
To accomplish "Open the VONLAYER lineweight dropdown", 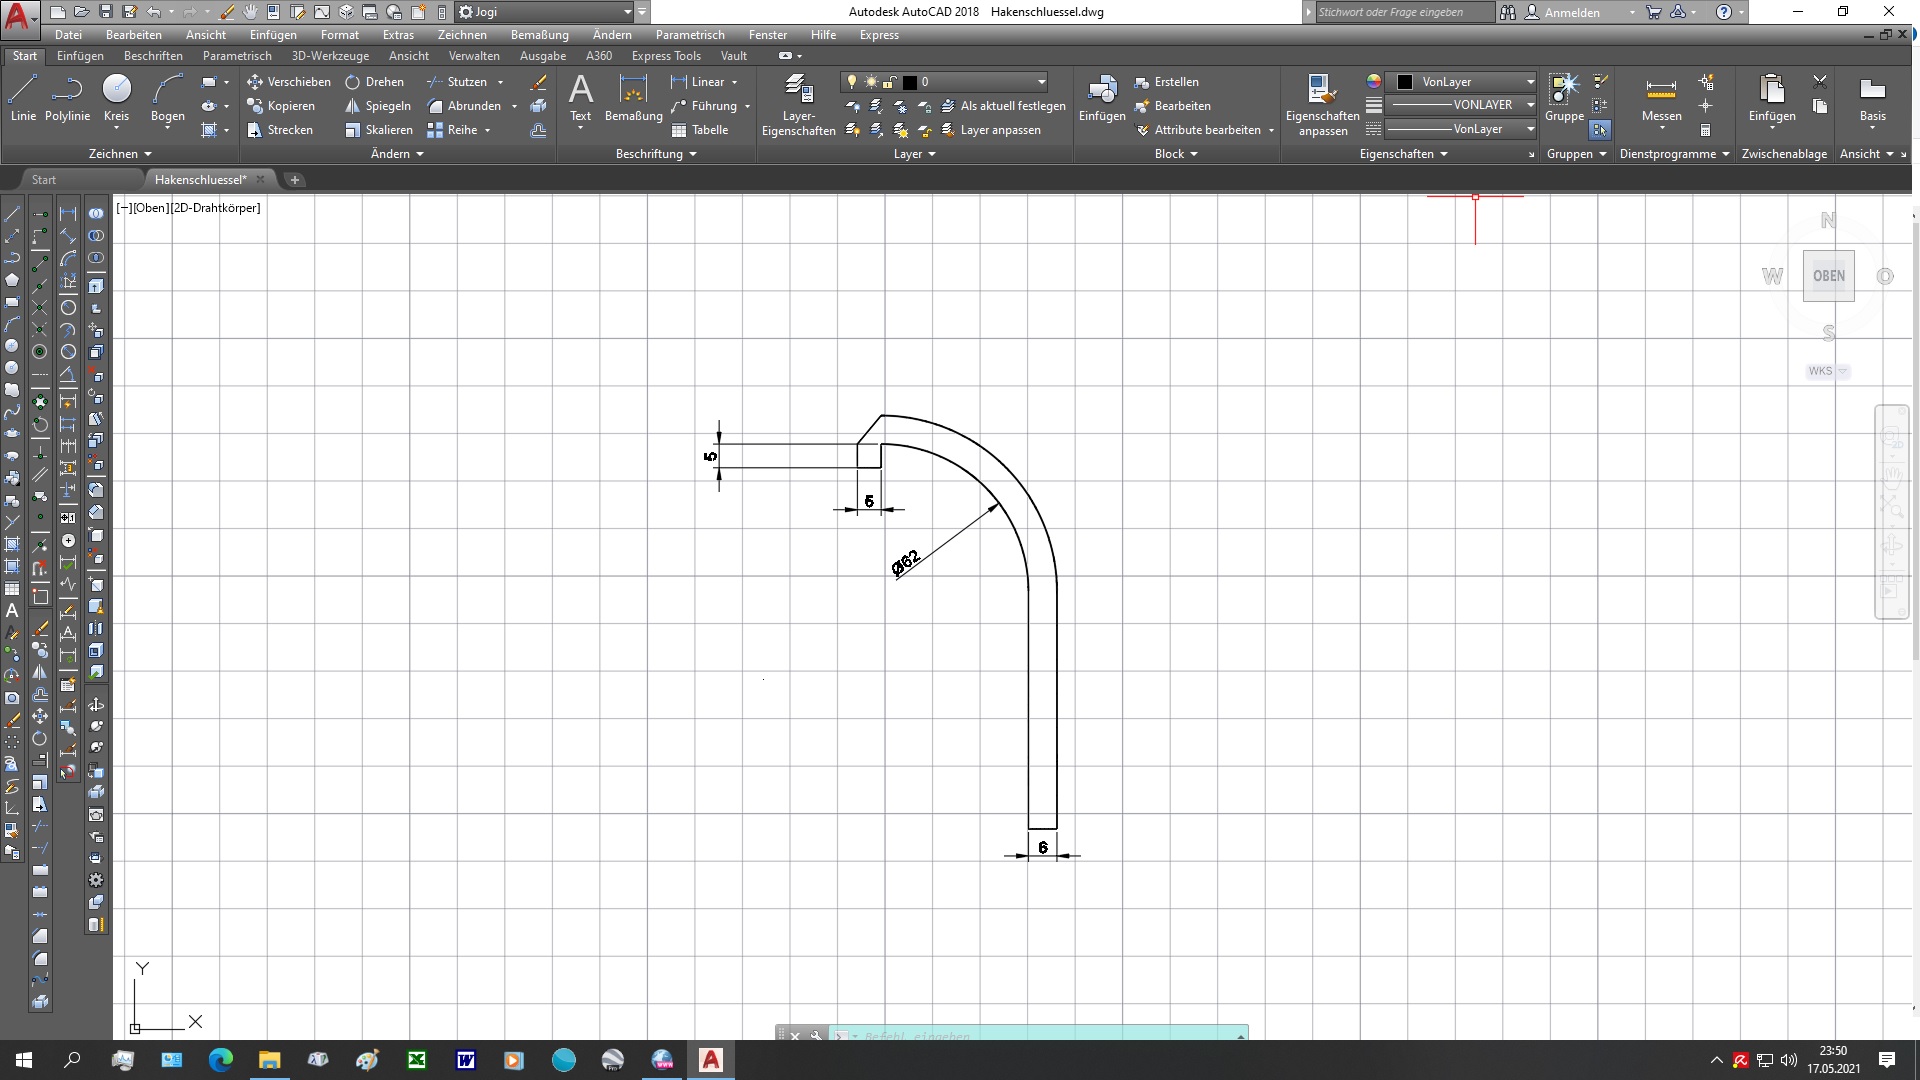I will point(1530,105).
